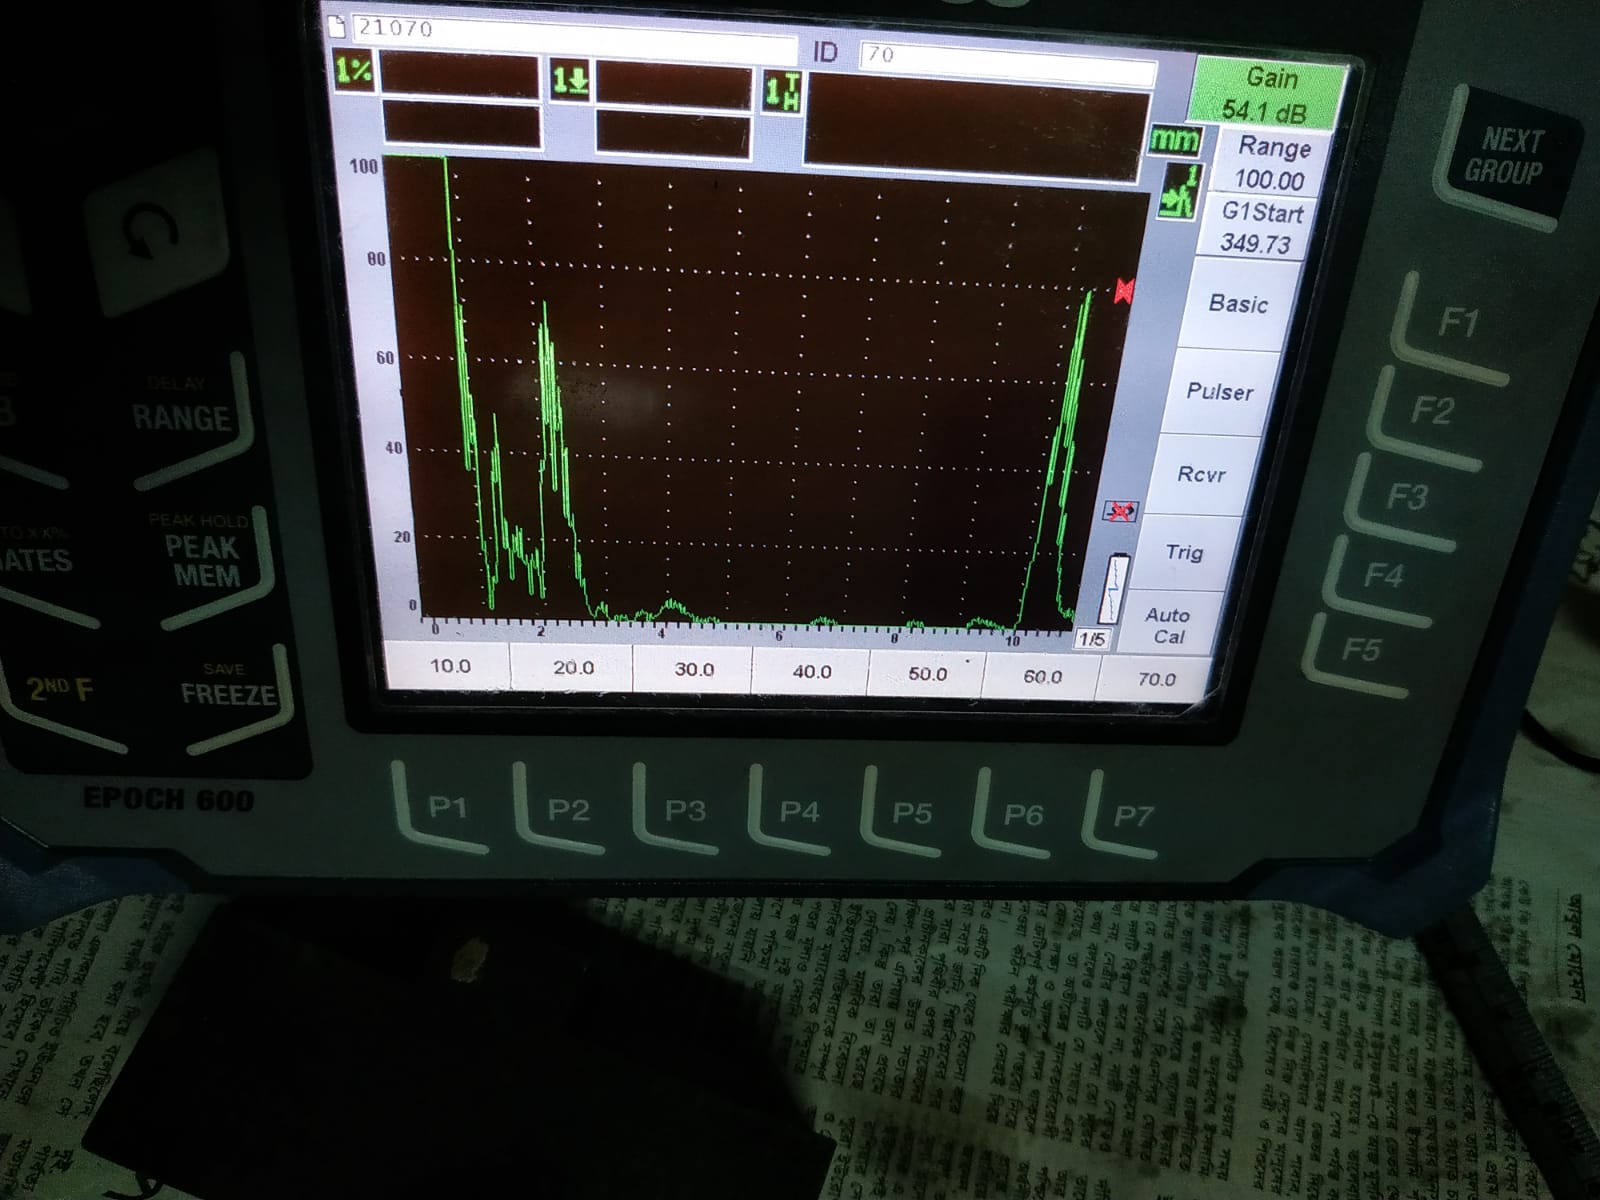Click the file icon beside 21070

[x=339, y=26]
